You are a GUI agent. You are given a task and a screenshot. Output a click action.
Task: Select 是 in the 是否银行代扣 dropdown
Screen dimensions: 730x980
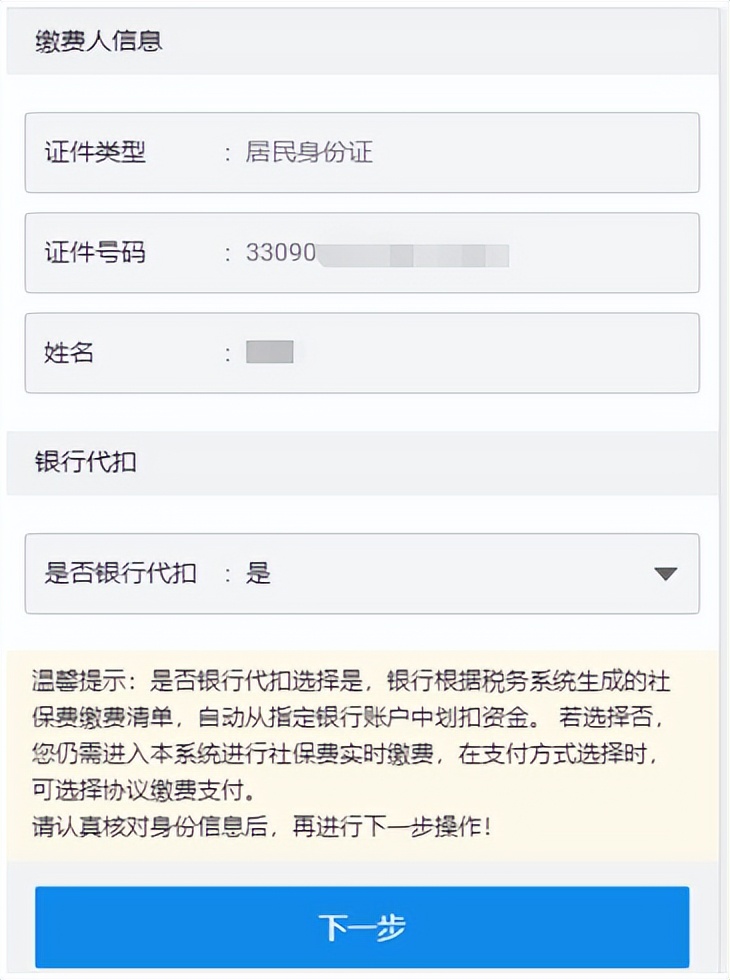(x=255, y=574)
